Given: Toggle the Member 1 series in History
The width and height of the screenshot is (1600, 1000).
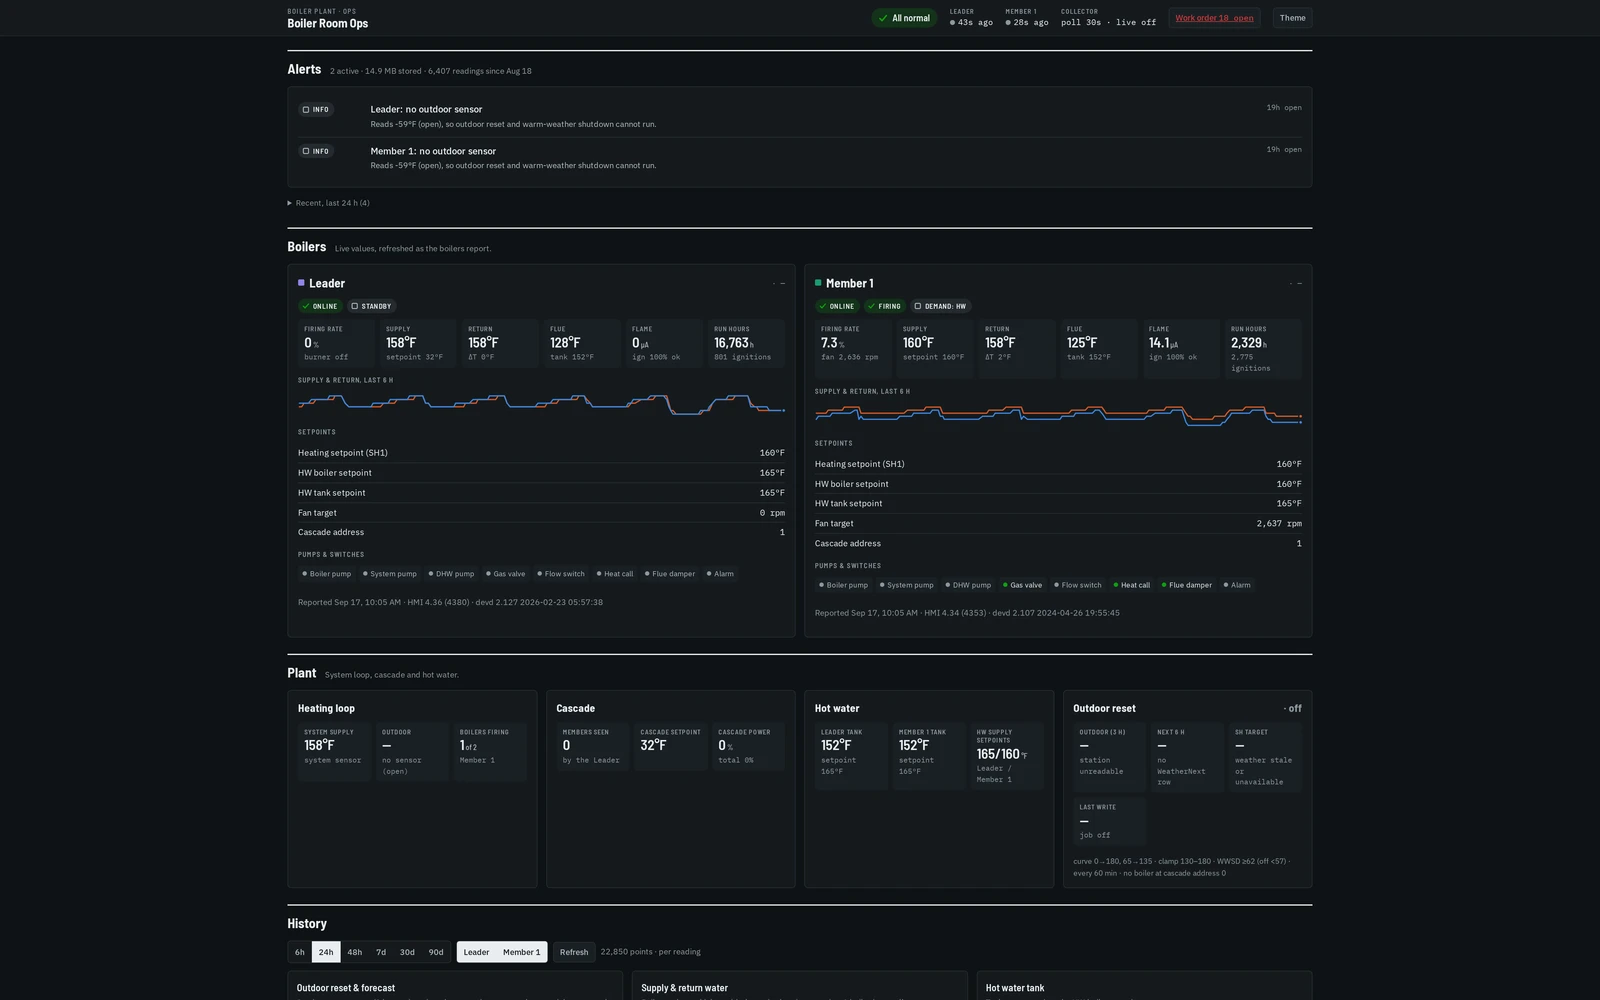Looking at the screenshot, I should coord(521,952).
